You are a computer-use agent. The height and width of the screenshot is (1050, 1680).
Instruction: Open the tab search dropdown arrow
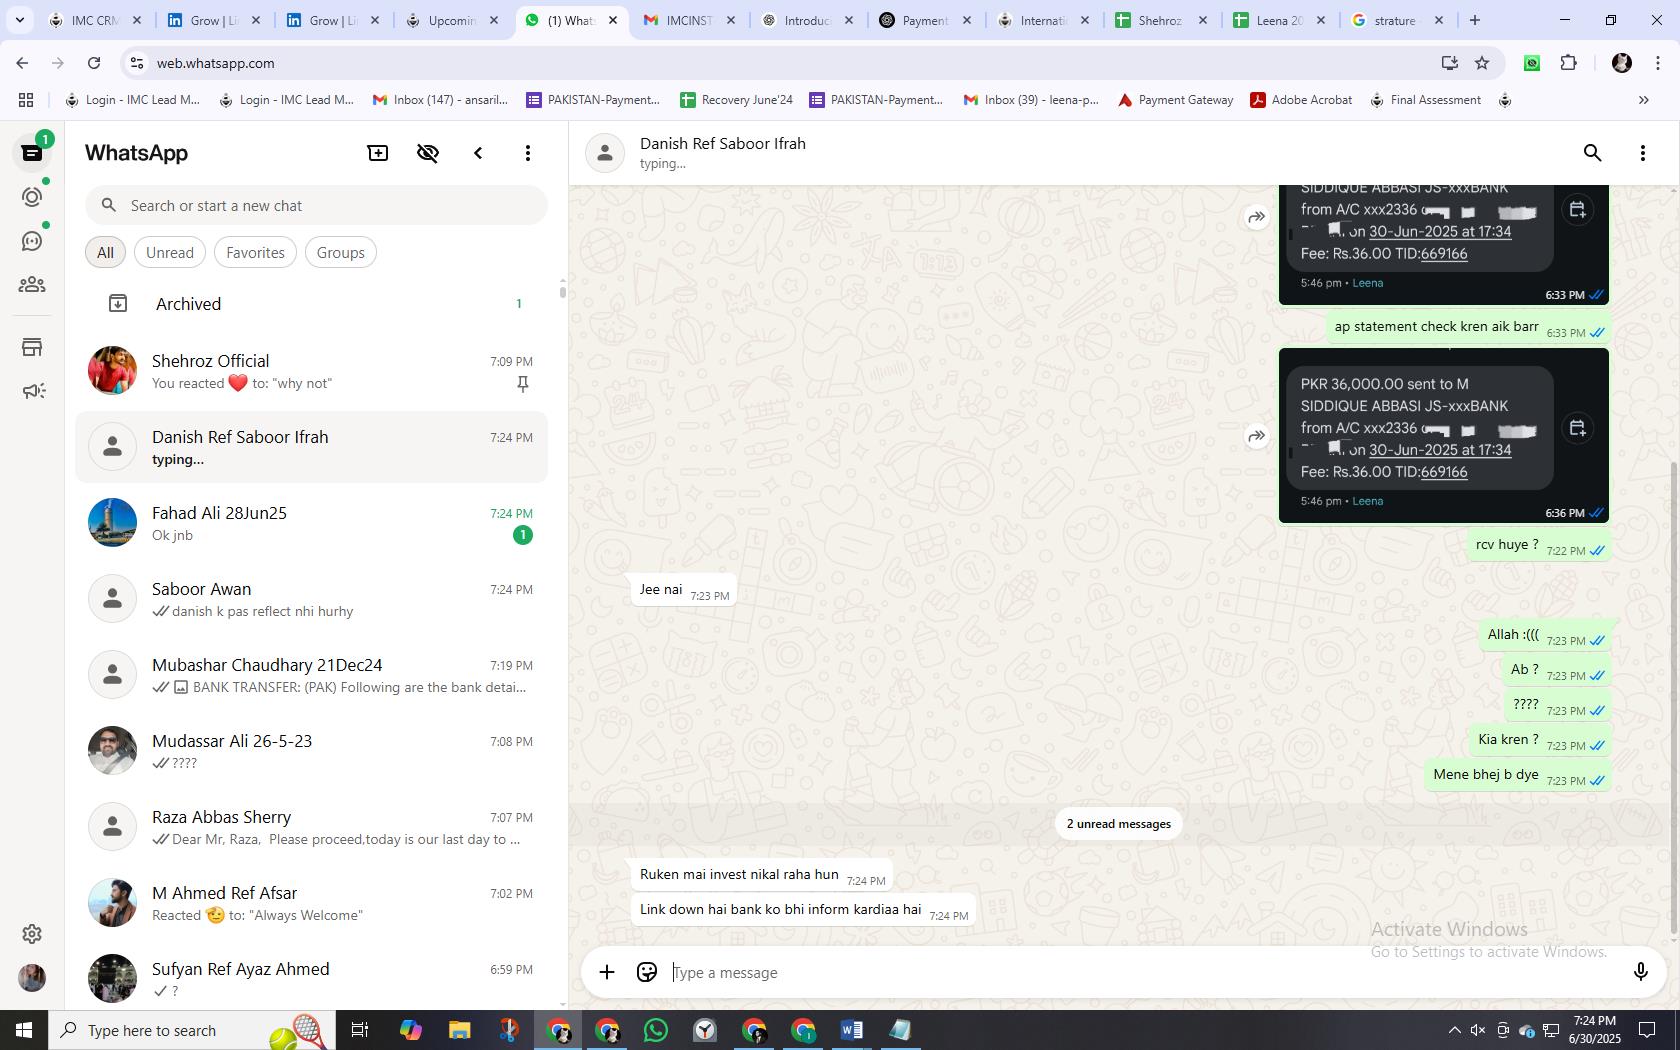pos(19,20)
